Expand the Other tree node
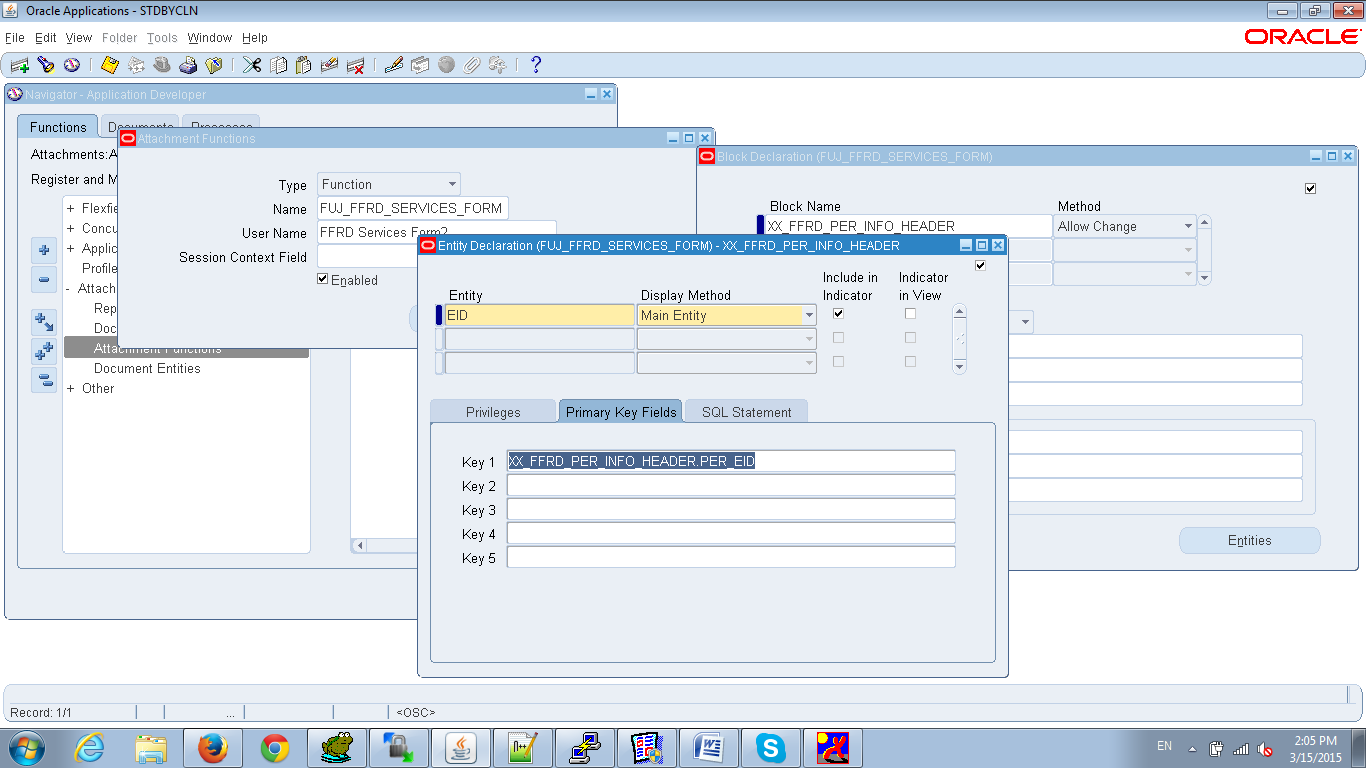Viewport: 1366px width, 768px height. coord(71,389)
